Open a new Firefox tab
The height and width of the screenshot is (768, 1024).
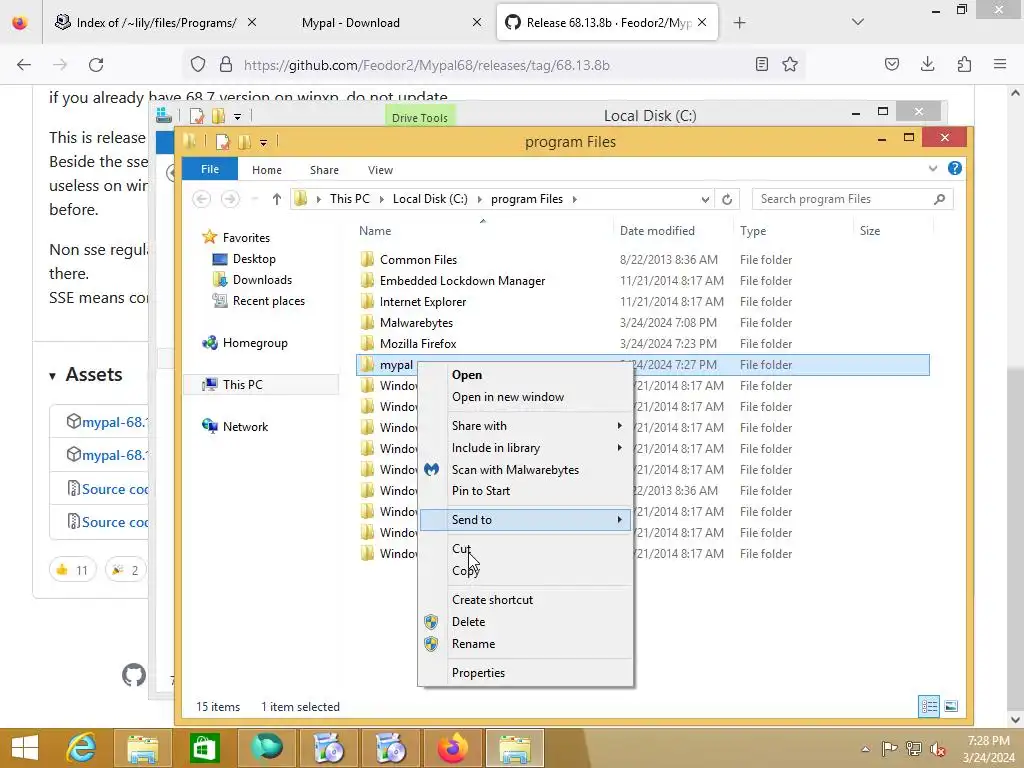[739, 23]
